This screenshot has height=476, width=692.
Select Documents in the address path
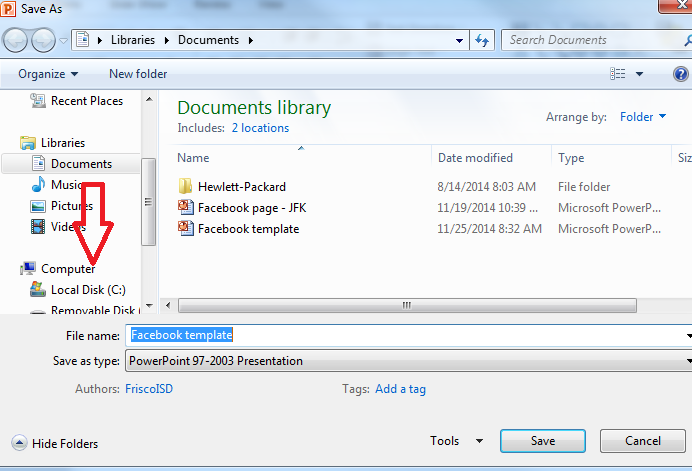pos(208,40)
